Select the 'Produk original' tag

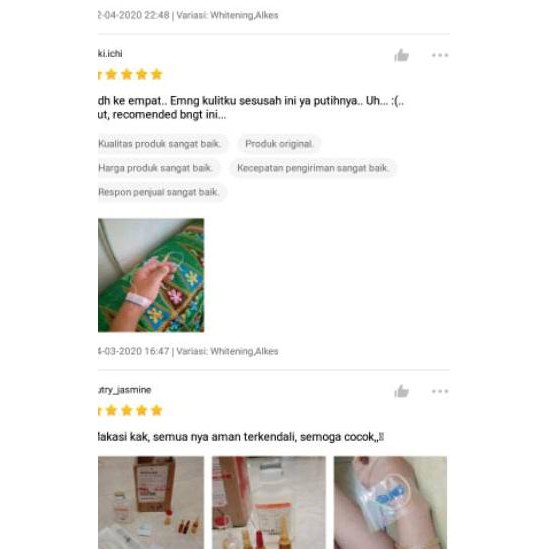(x=279, y=144)
